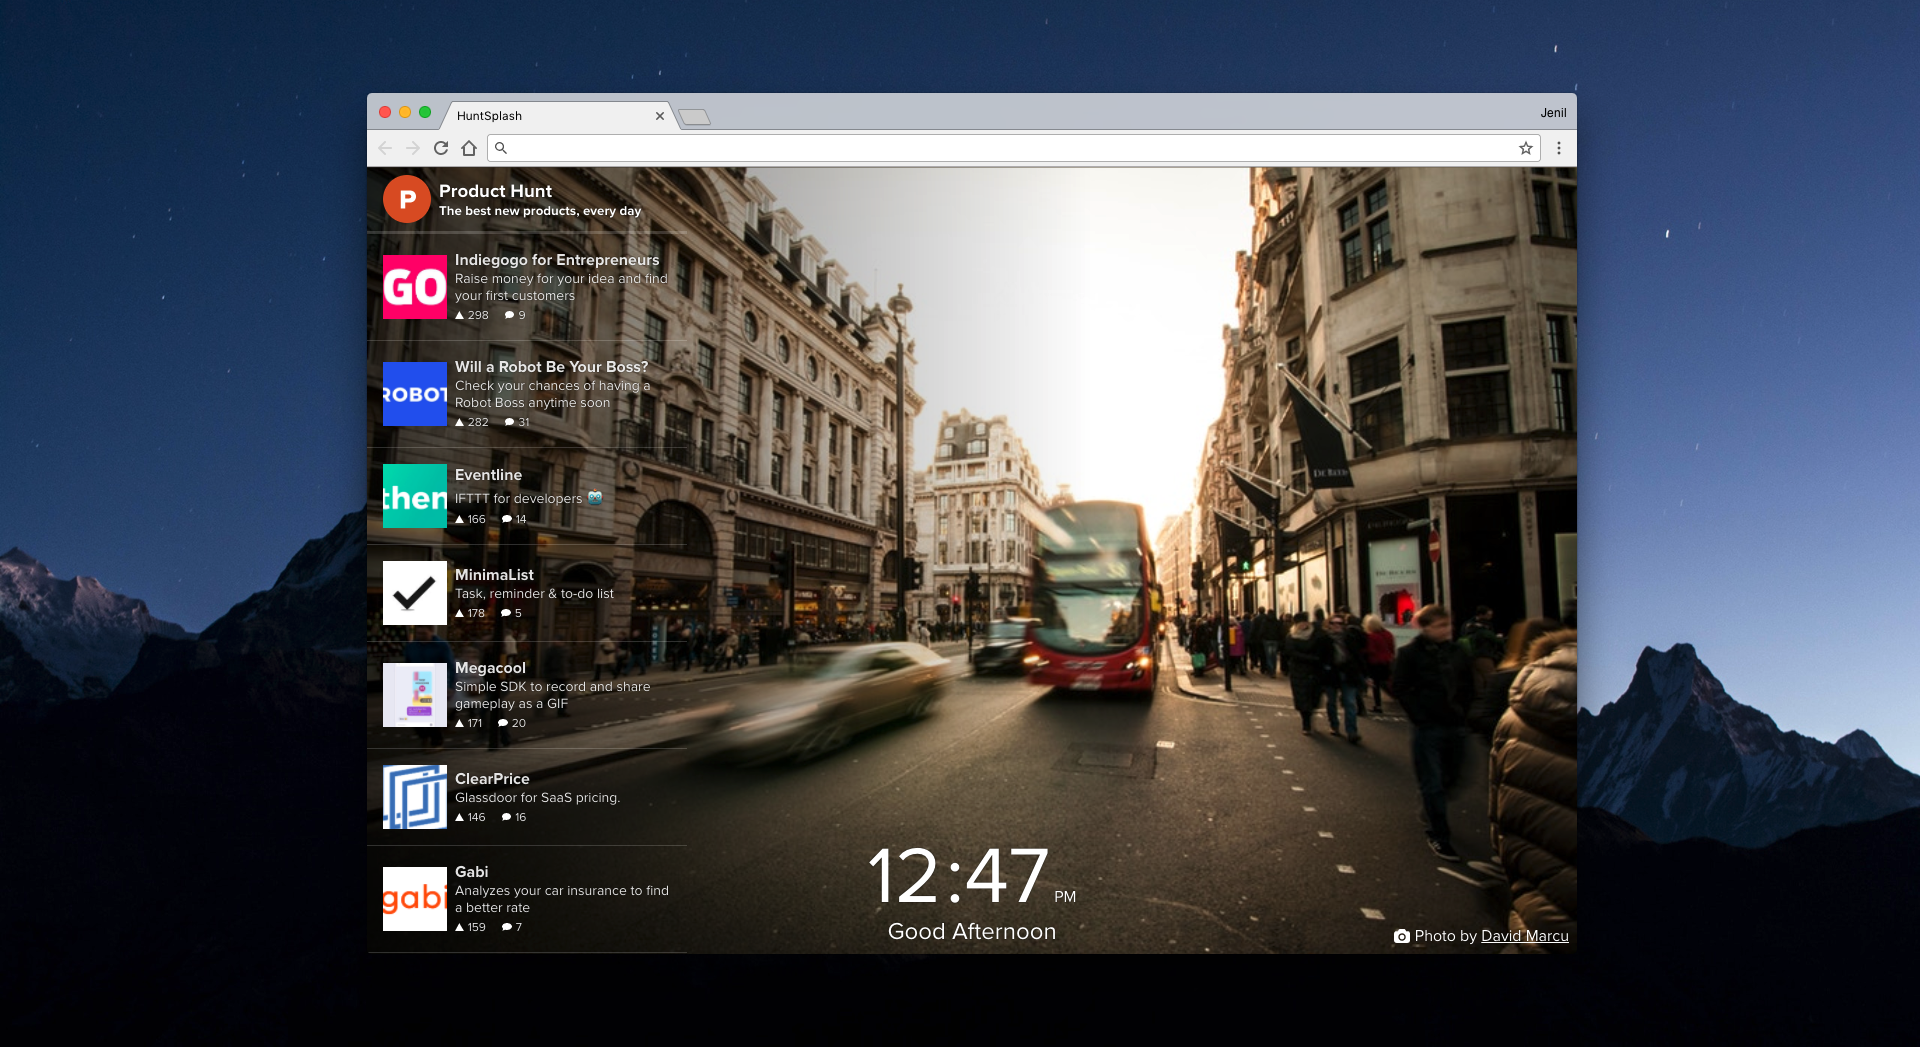Viewport: 1920px width, 1047px height.
Task: Click the blue ROBOT product icon
Action: 414,395
